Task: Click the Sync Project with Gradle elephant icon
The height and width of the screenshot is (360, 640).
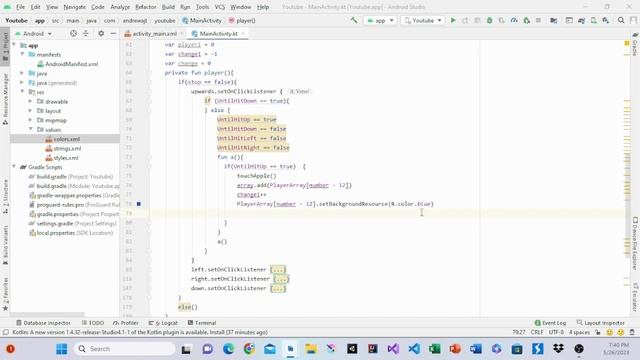Action: [x=581, y=20]
